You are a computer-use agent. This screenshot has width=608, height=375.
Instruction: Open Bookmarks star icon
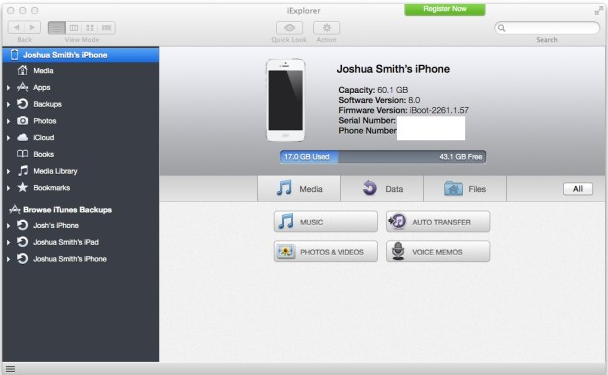click(22, 187)
